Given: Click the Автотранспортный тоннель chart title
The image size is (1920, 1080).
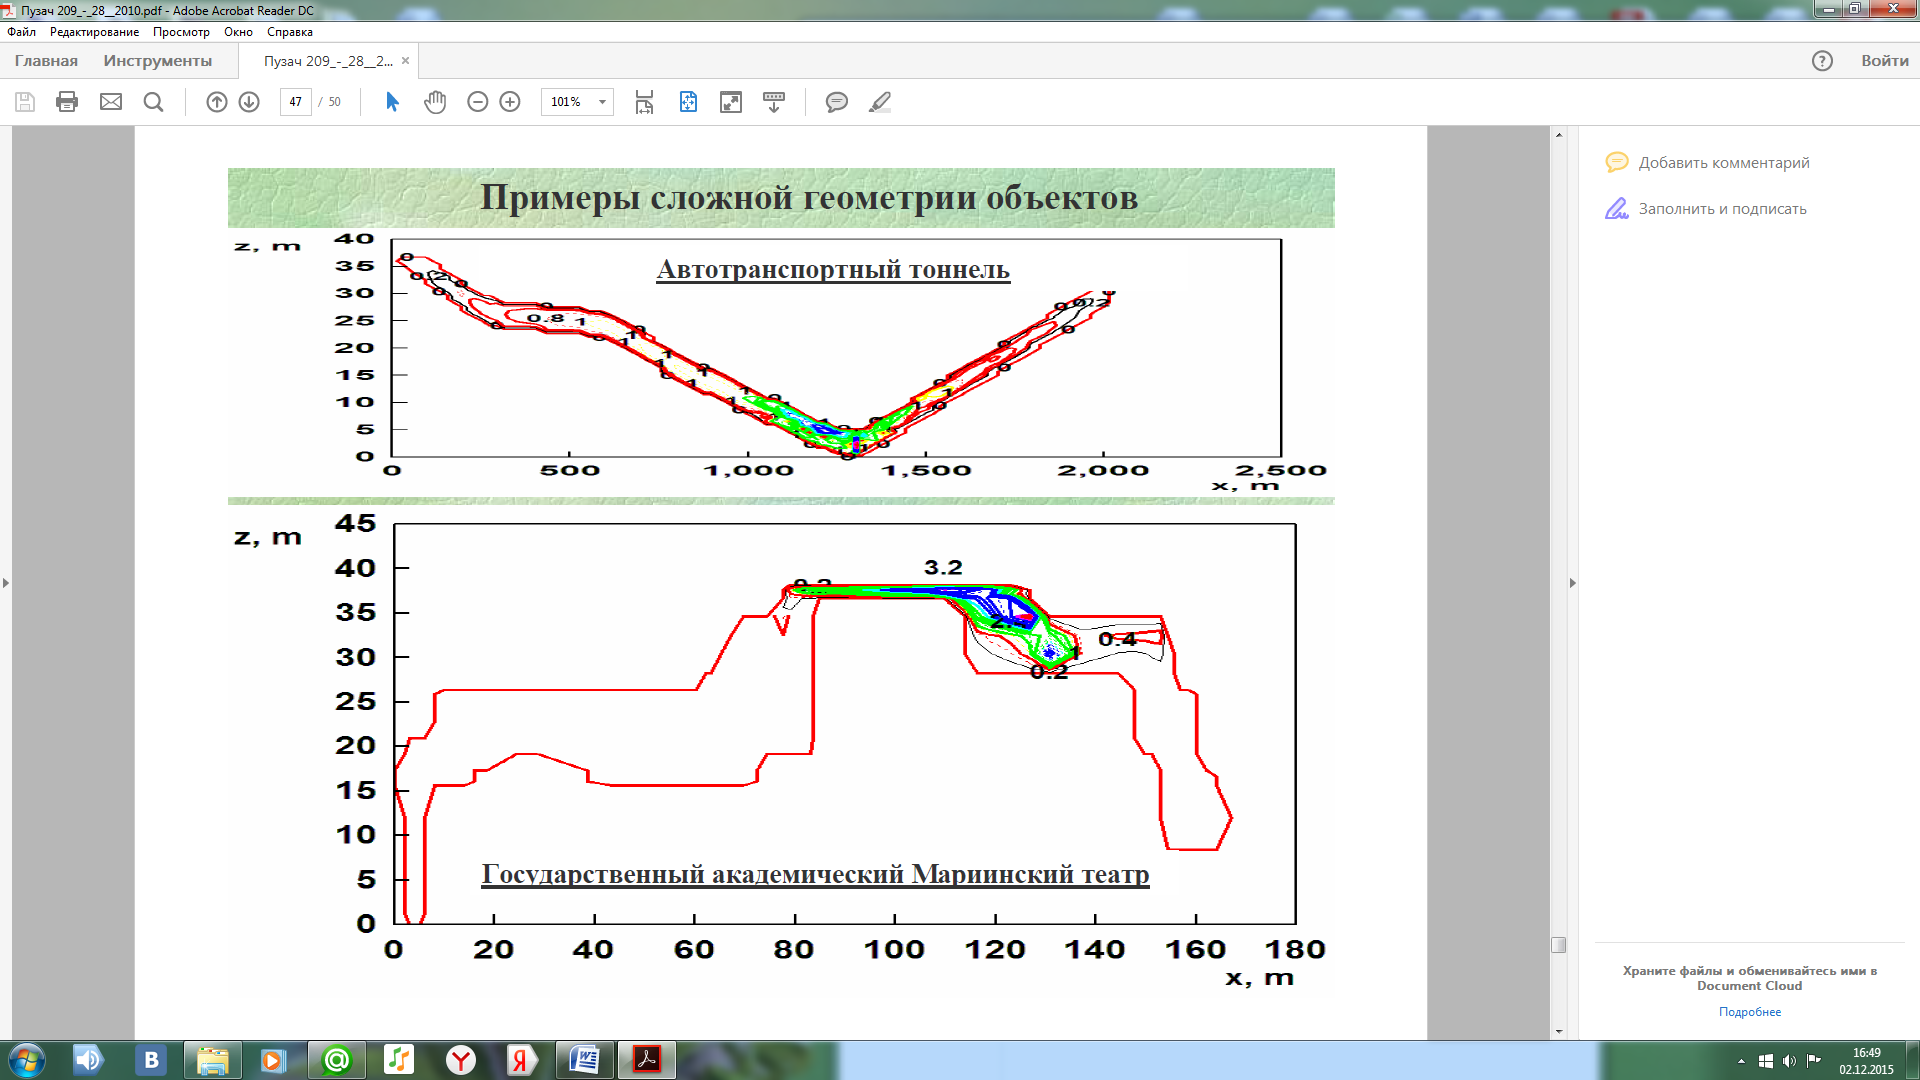Looking at the screenshot, I should (833, 270).
